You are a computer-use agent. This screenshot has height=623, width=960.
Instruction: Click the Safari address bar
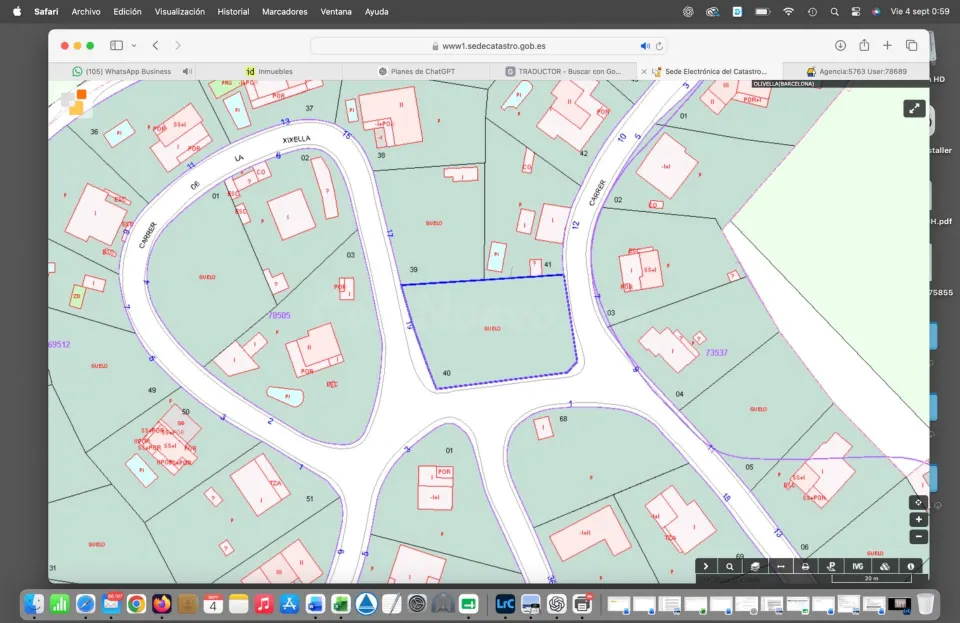pyautogui.click(x=488, y=46)
